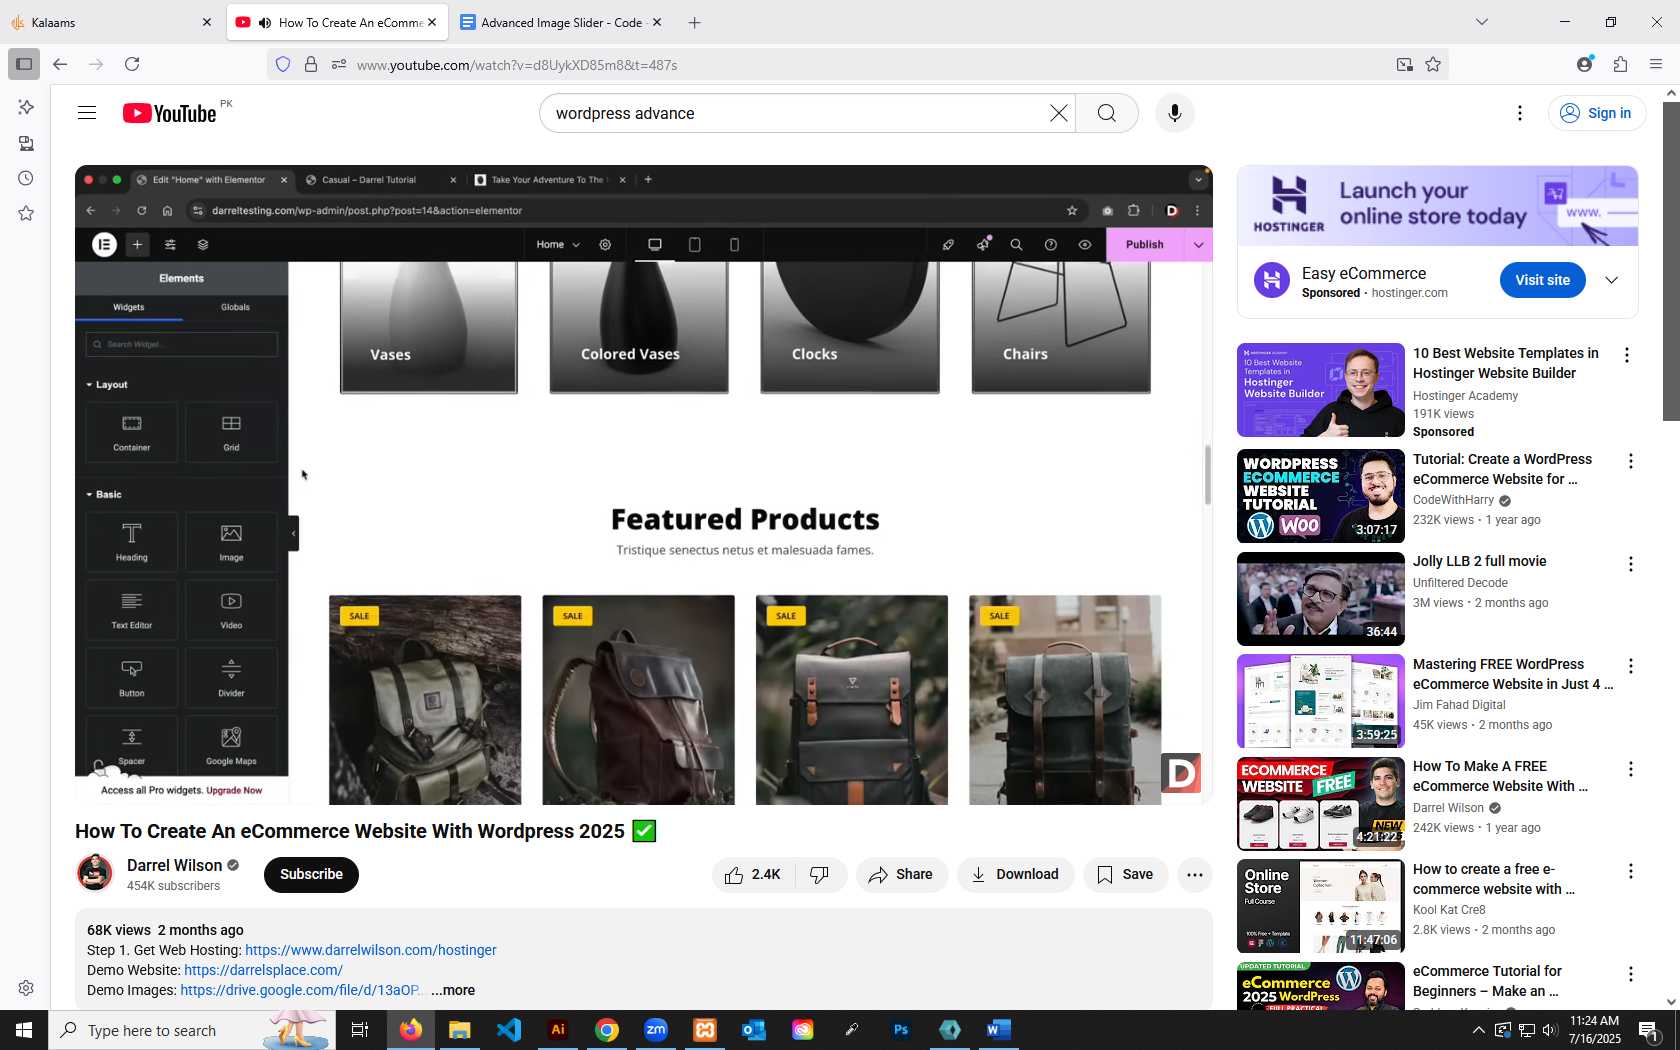Open YouTube hamburger guide menu

tap(87, 113)
